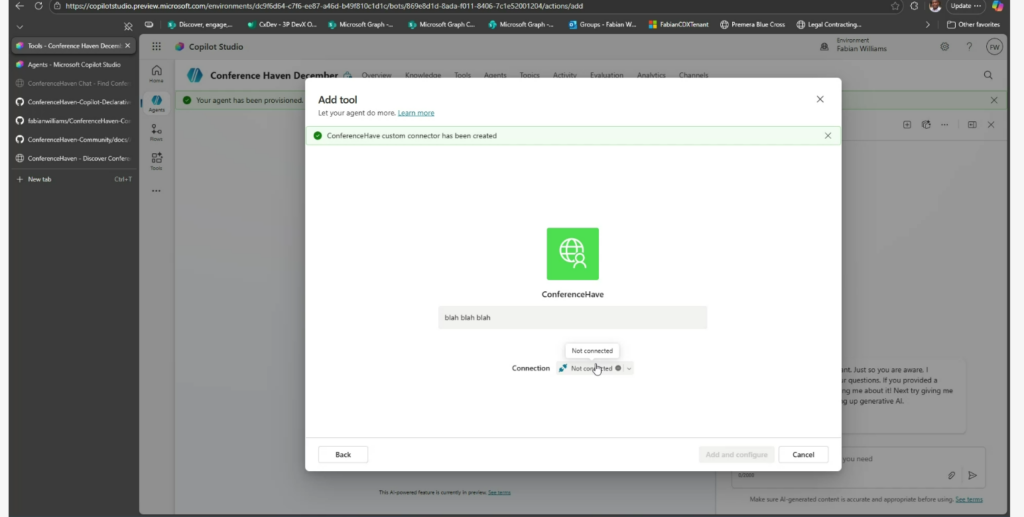
Task: Close the Tools - Conference Haven tab
Action: pyautogui.click(x=127, y=46)
